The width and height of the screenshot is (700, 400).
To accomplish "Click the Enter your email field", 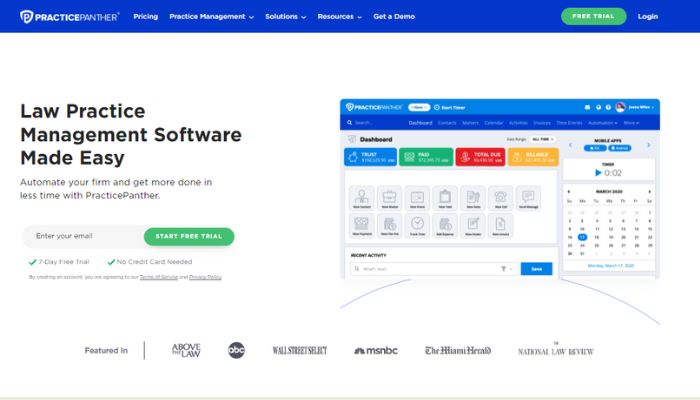I will (x=83, y=236).
